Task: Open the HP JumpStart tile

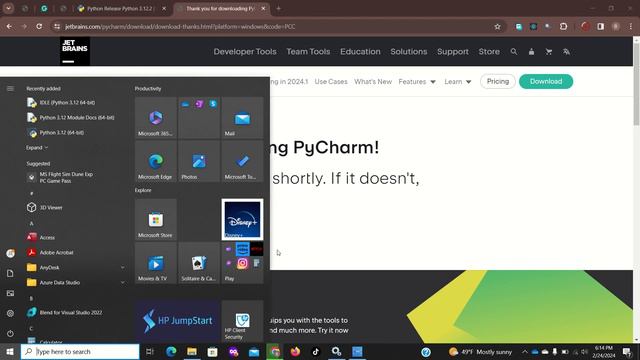Action: (178, 321)
